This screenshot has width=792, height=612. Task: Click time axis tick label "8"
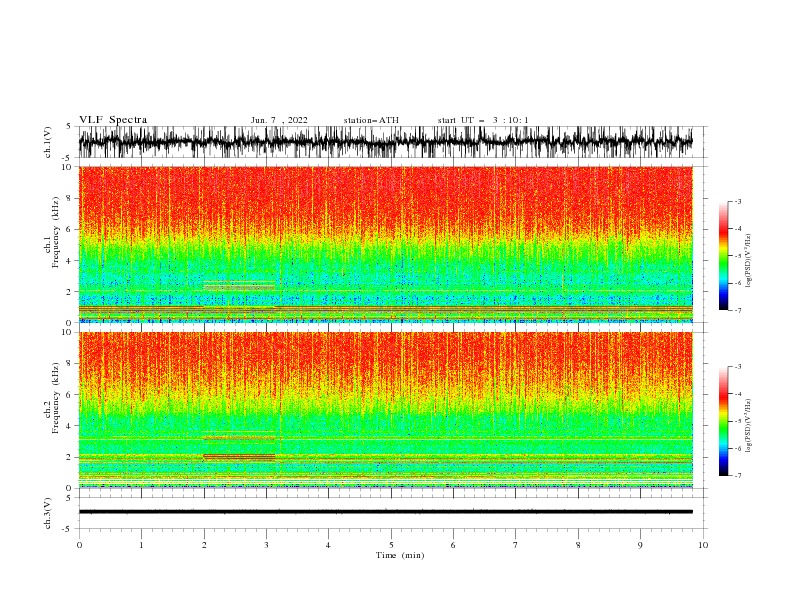coord(578,545)
